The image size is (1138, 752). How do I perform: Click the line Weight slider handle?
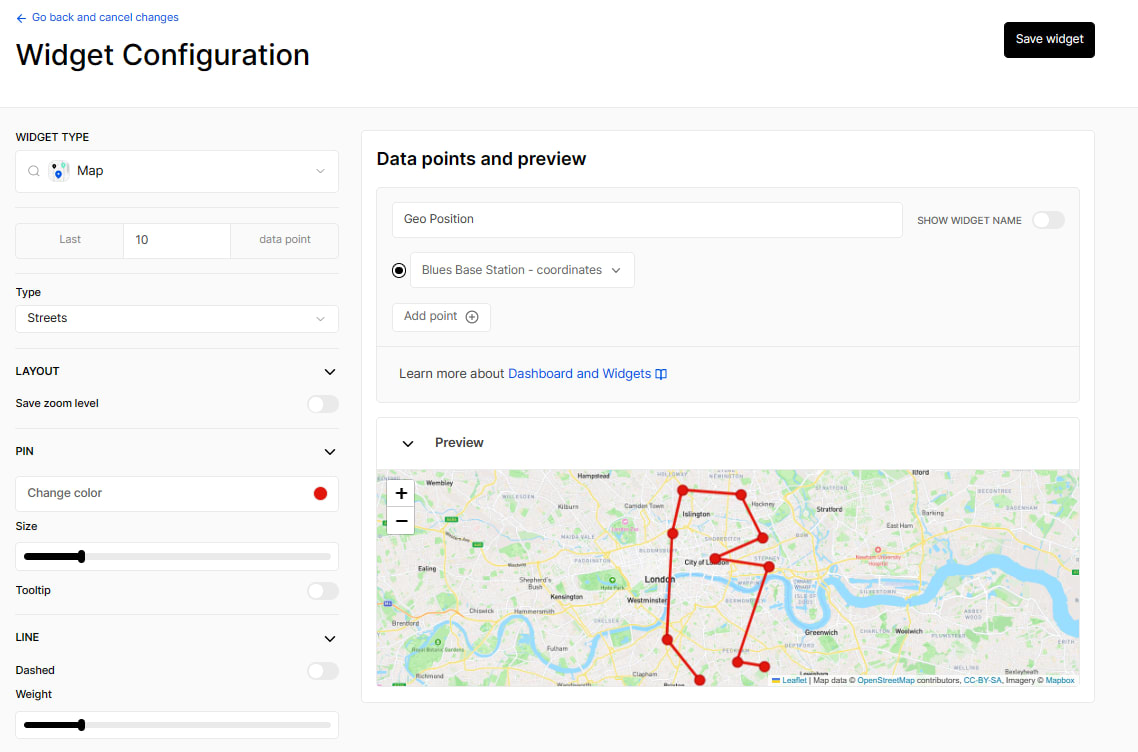(x=81, y=725)
